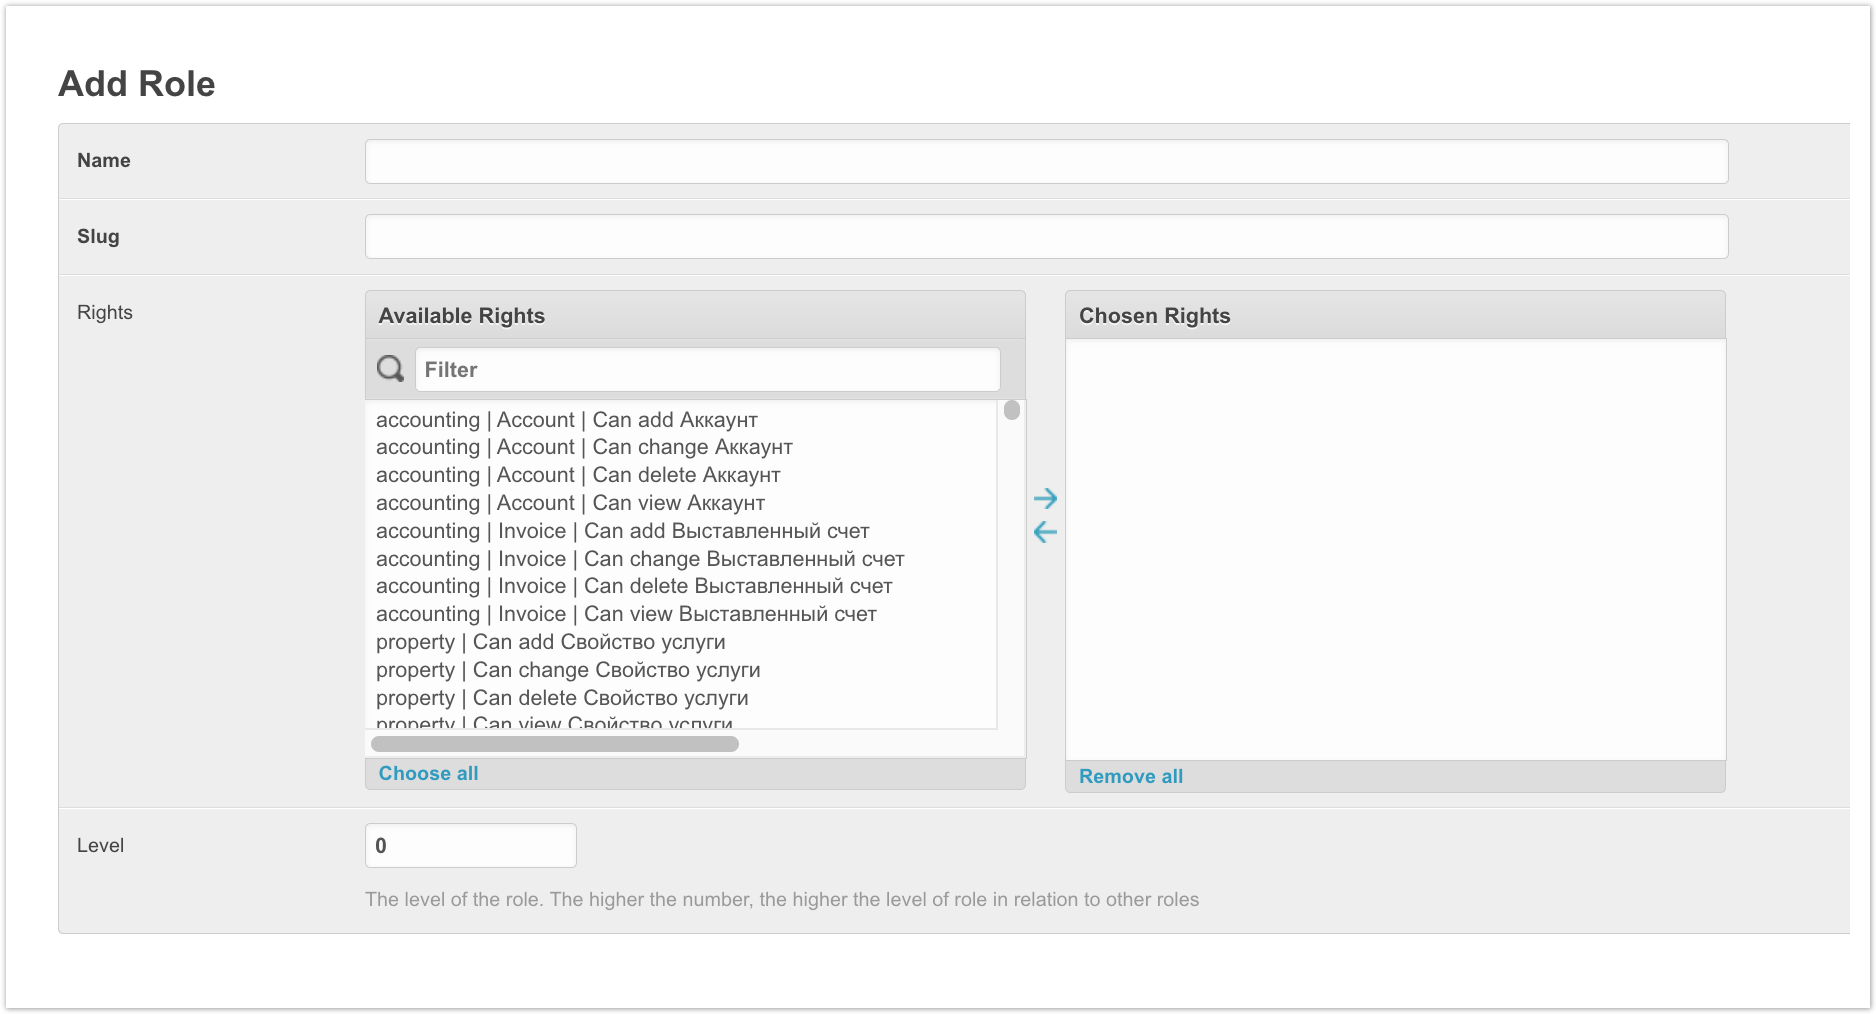The image size is (1876, 1014).
Task: Select 'Can change Аккаунт' right
Action: coord(584,447)
